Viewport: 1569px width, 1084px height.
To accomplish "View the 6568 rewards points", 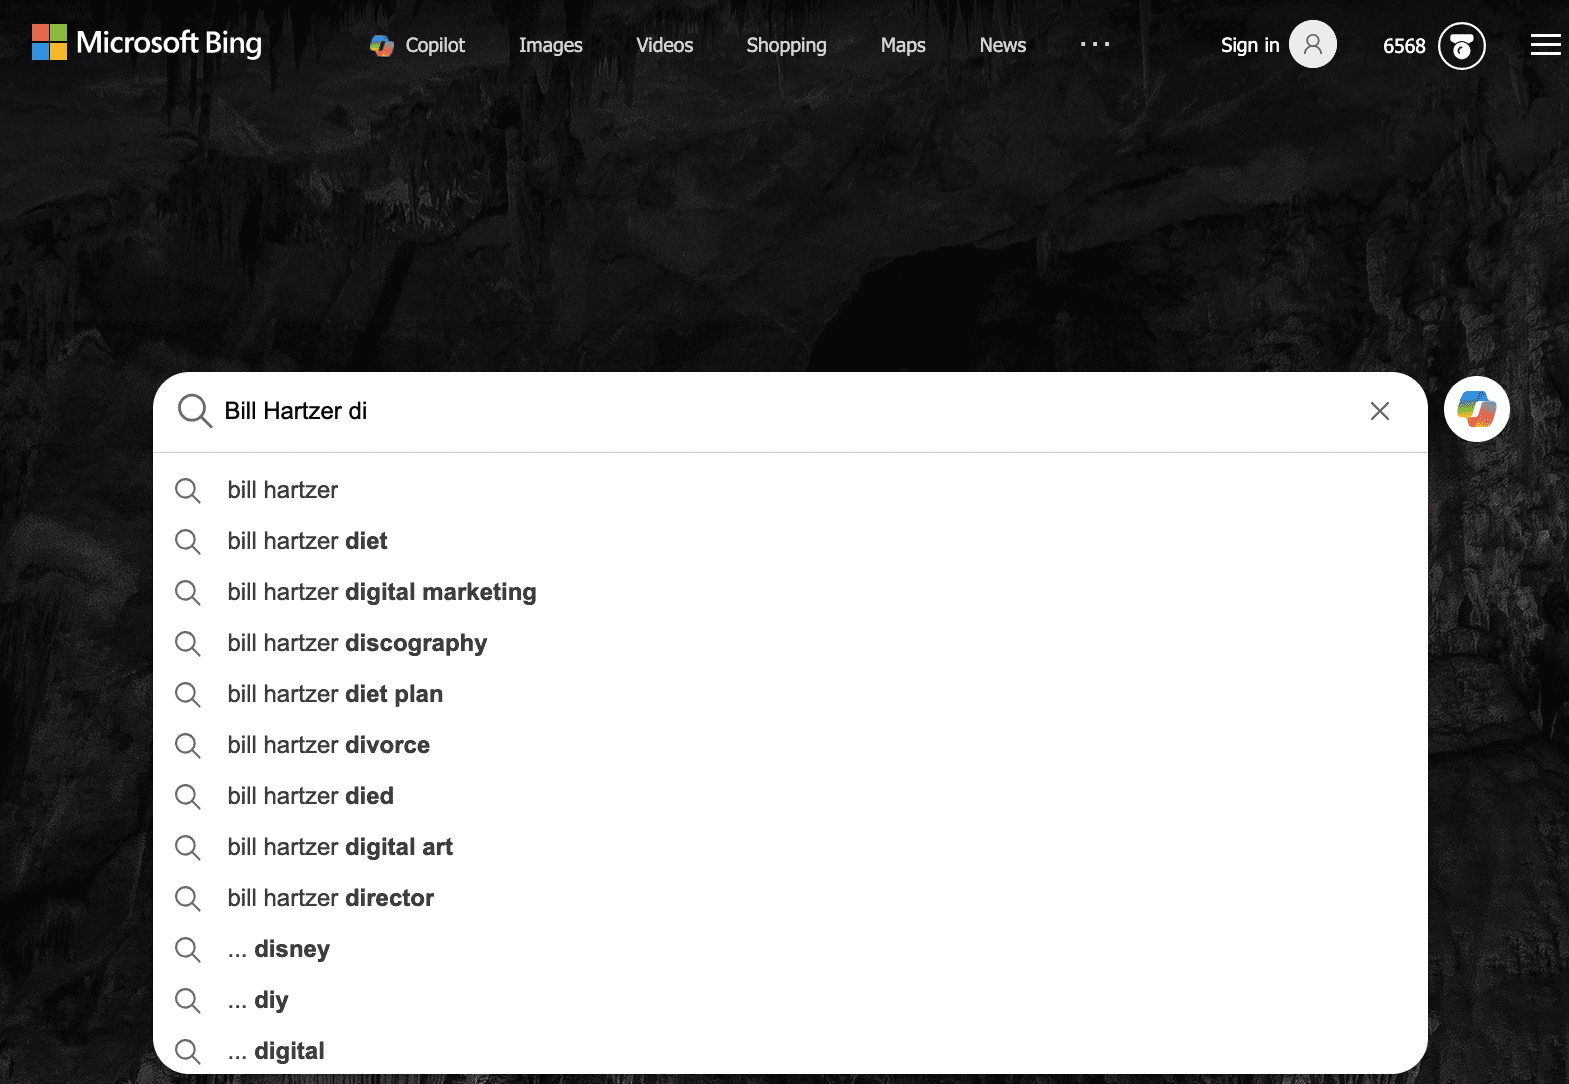I will (x=1404, y=46).
